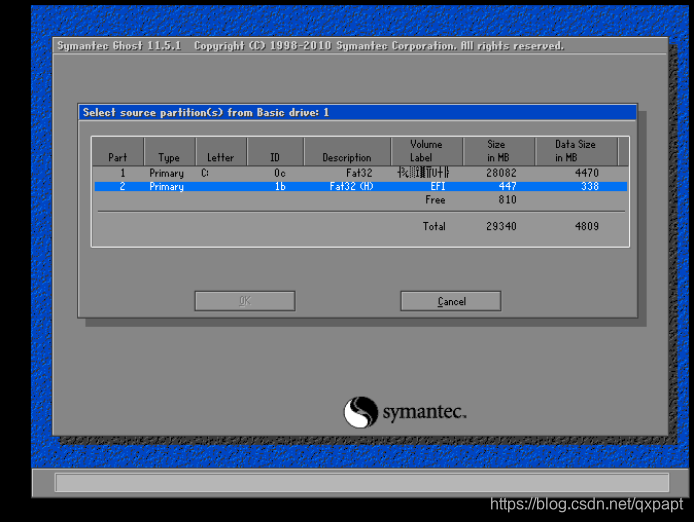Click the drive letter C: cell
This screenshot has height=523, width=694.
(x=205, y=173)
